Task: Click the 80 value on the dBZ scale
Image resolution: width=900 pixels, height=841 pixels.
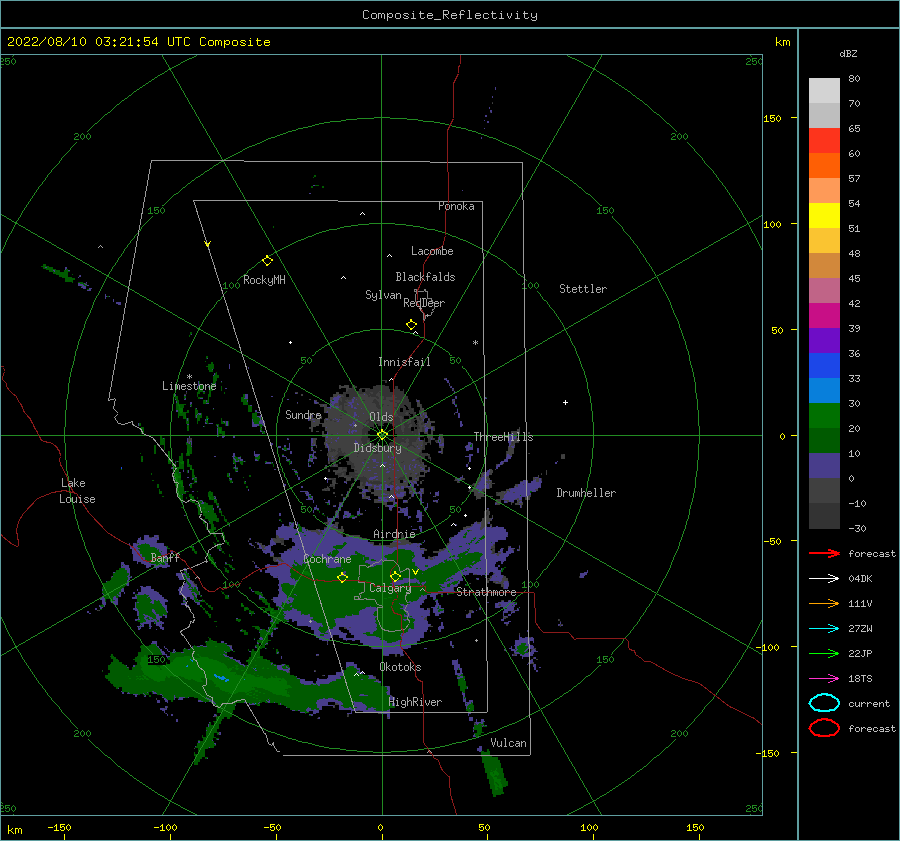Action: pos(854,79)
